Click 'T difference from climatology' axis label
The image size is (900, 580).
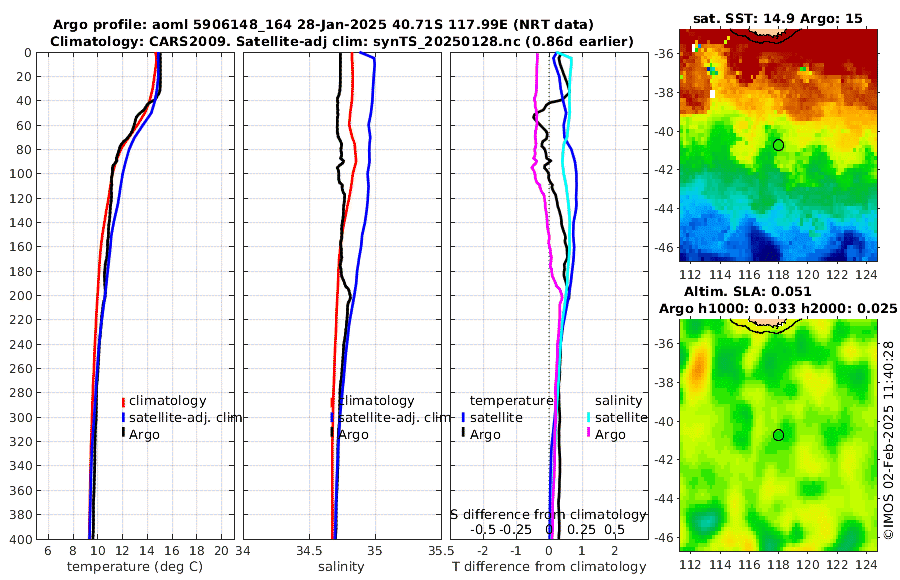click(549, 567)
